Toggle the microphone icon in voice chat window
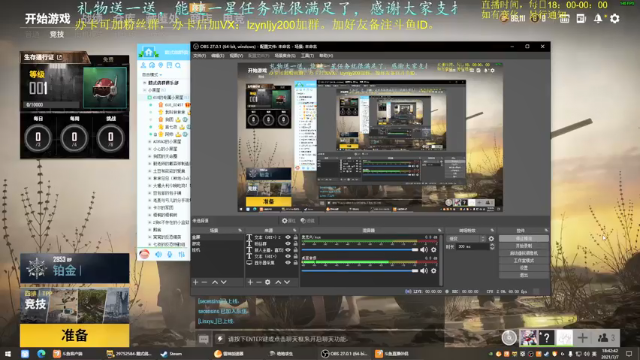Image resolution: width=640 pixels, height=360 pixels. click(170, 254)
